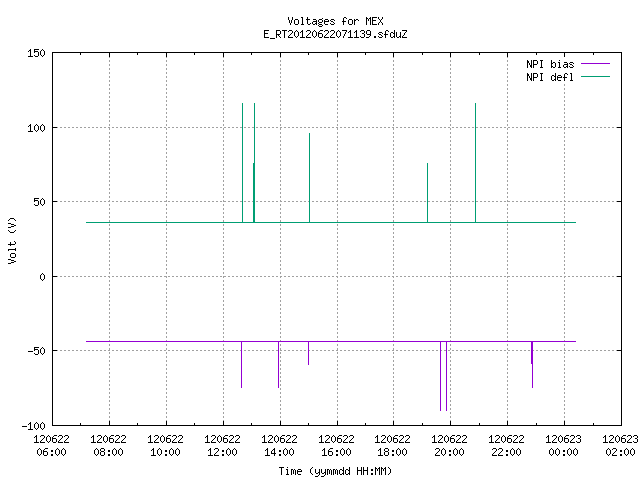Click the x-axis label 120622 06:00
Viewport: 640px width, 480px height.
pos(51,446)
